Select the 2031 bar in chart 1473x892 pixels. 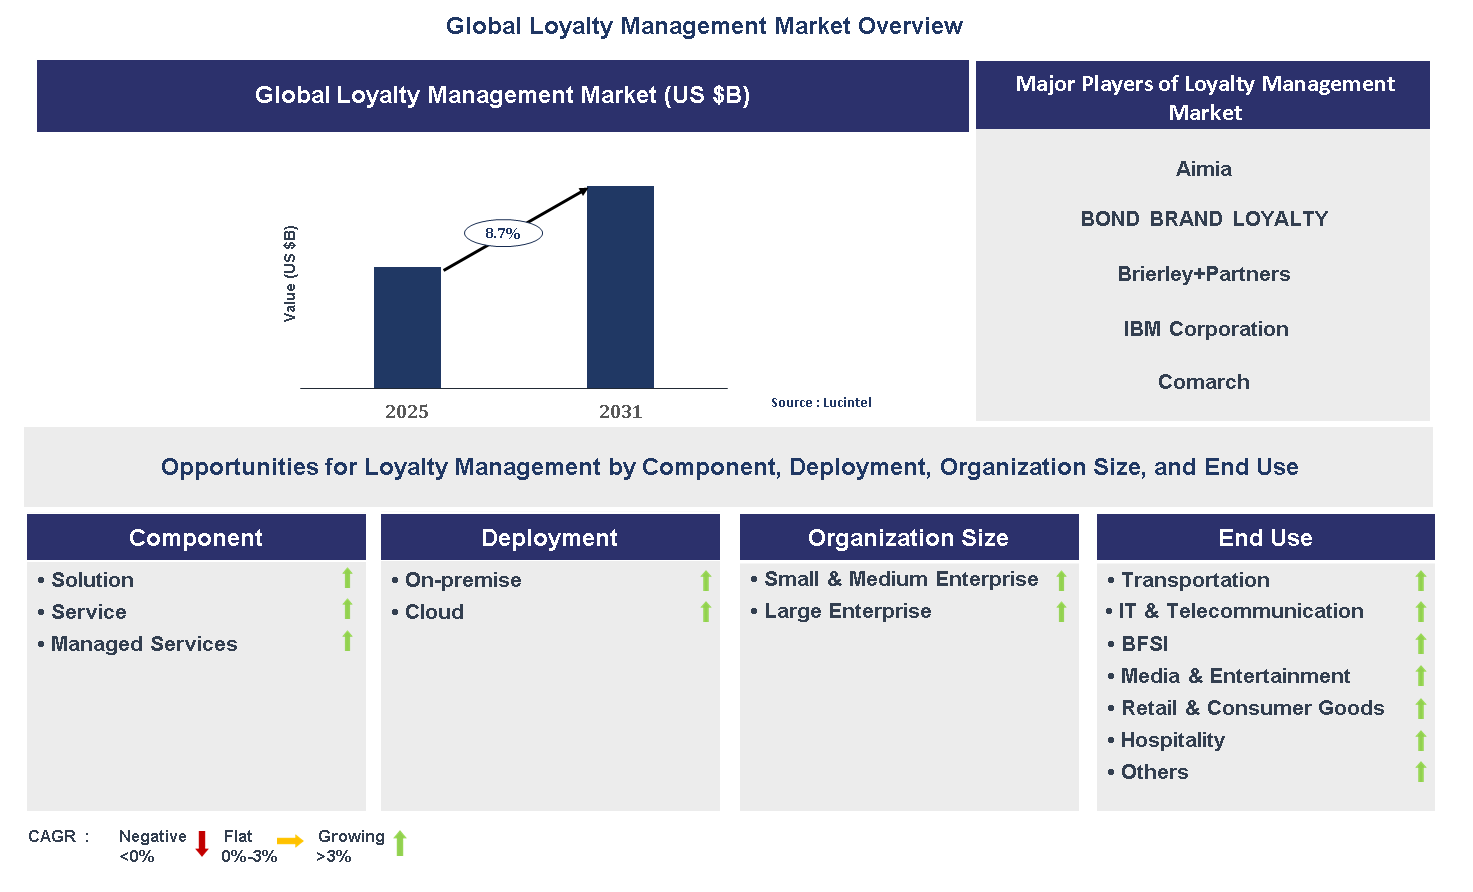(620, 287)
